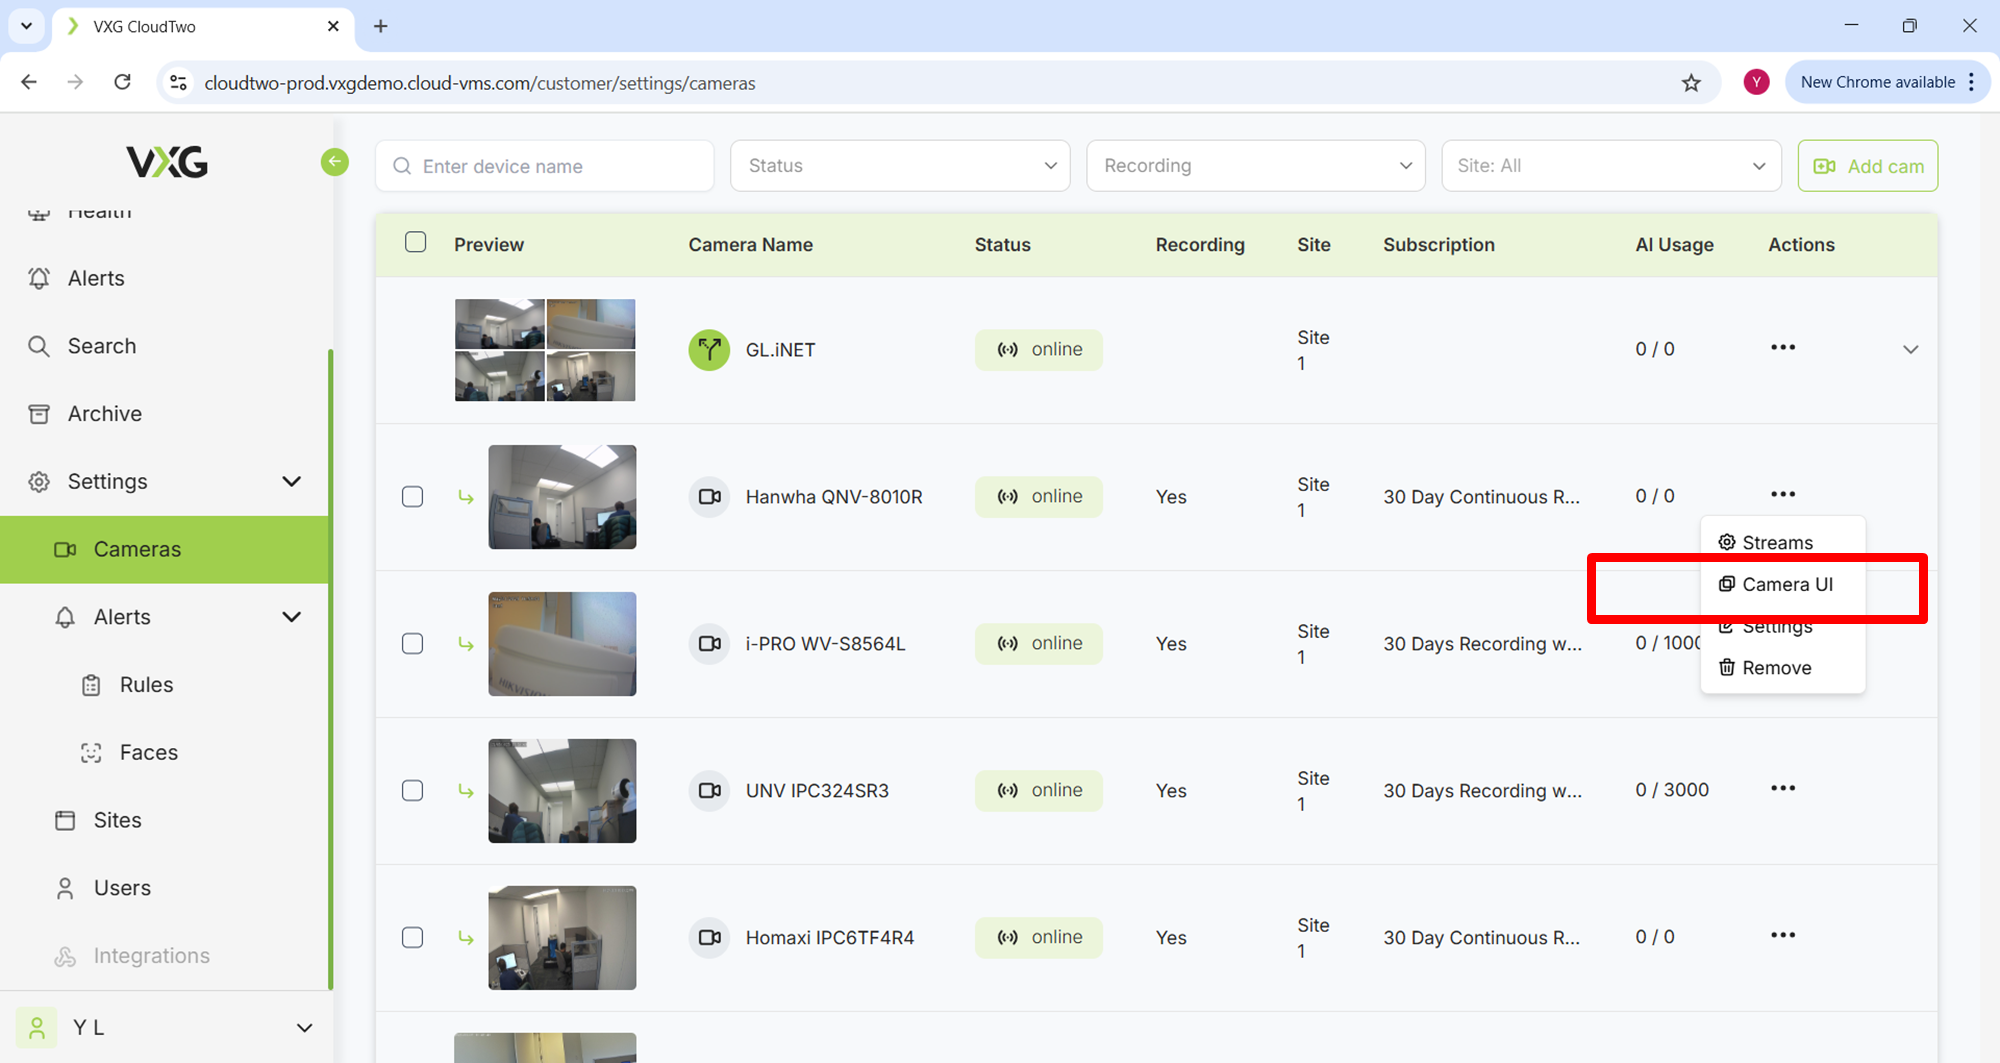Viewport: 2000px width, 1063px height.
Task: Reload the page in Chrome
Action: (122, 82)
